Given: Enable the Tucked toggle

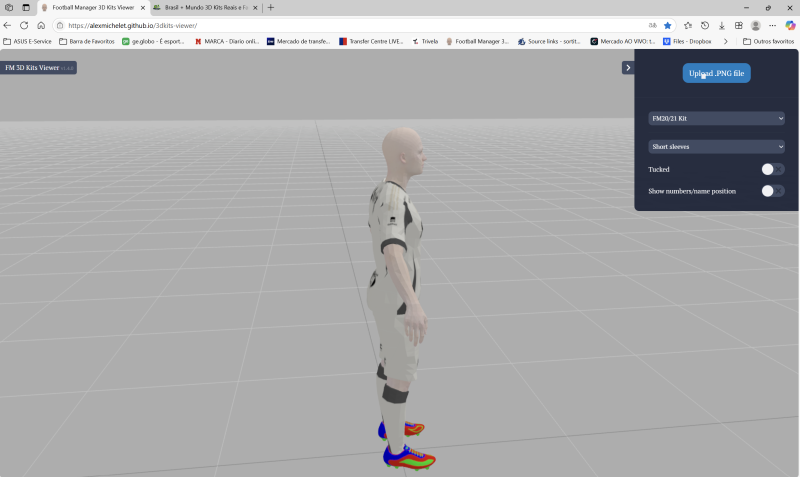Looking at the screenshot, I should (x=772, y=170).
